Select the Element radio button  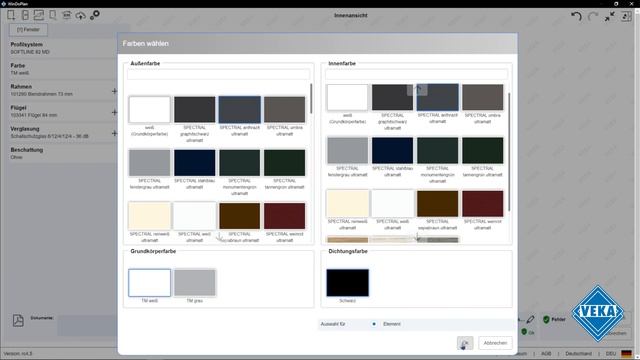[374, 324]
